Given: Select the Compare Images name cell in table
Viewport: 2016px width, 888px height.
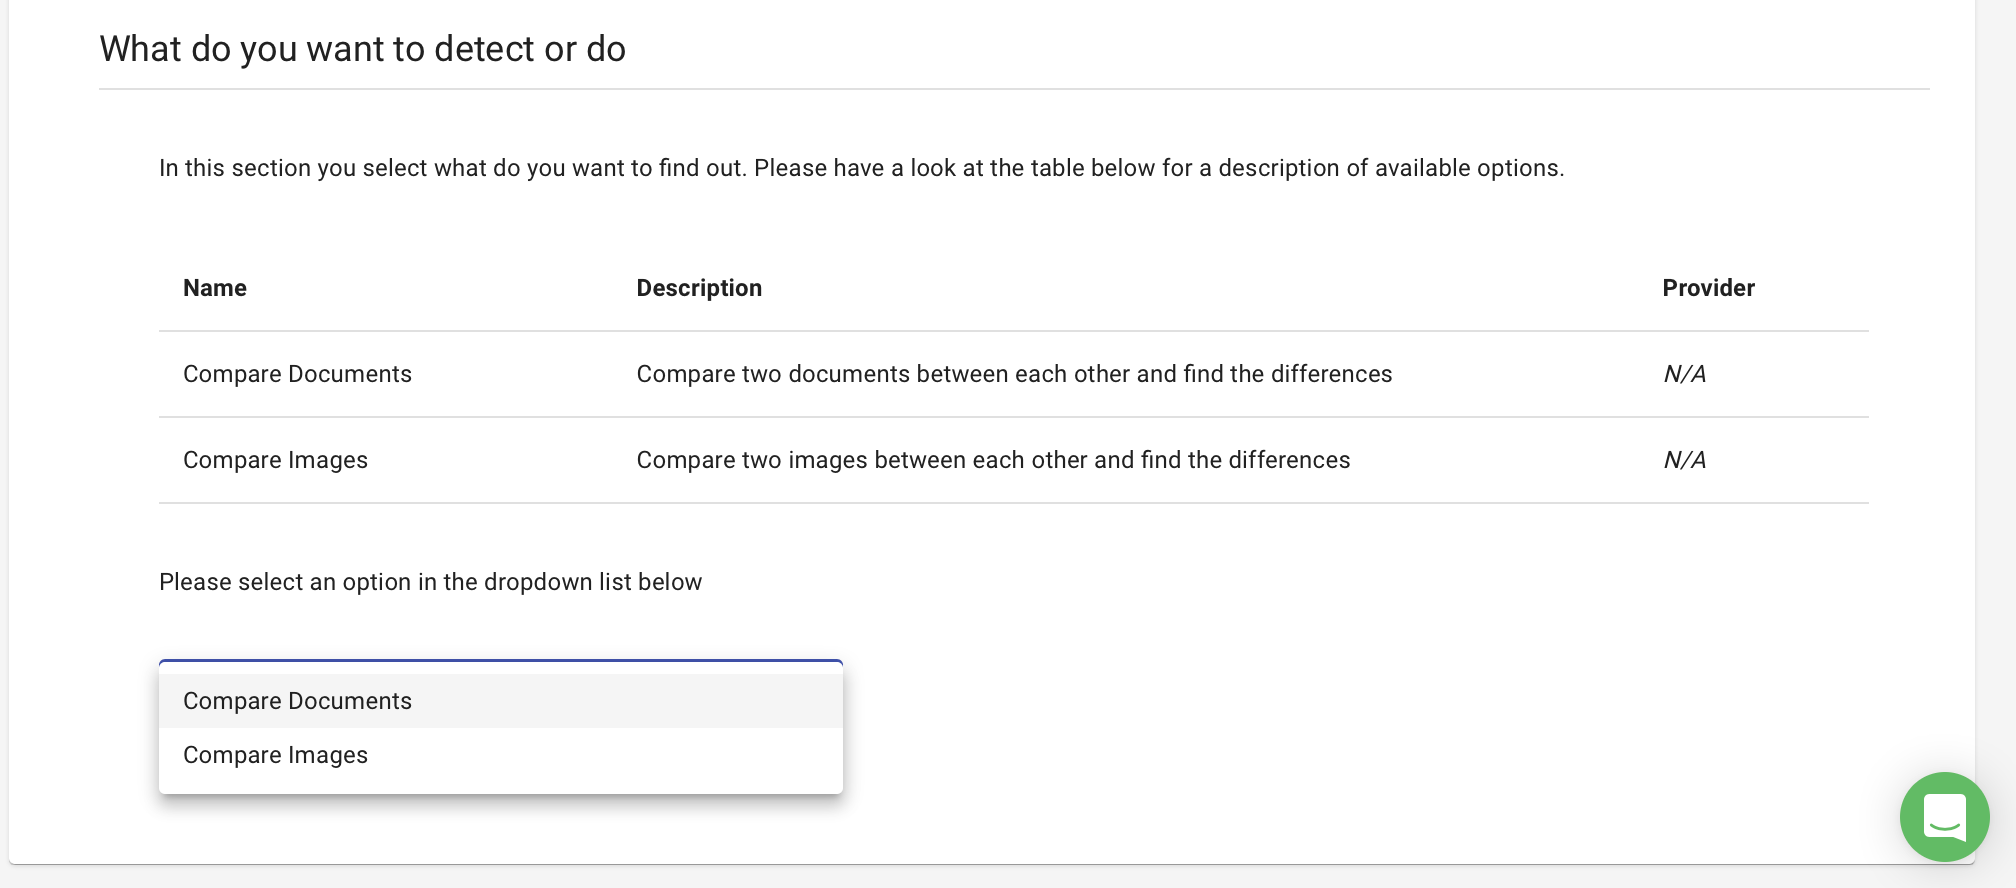Looking at the screenshot, I should click(x=276, y=460).
